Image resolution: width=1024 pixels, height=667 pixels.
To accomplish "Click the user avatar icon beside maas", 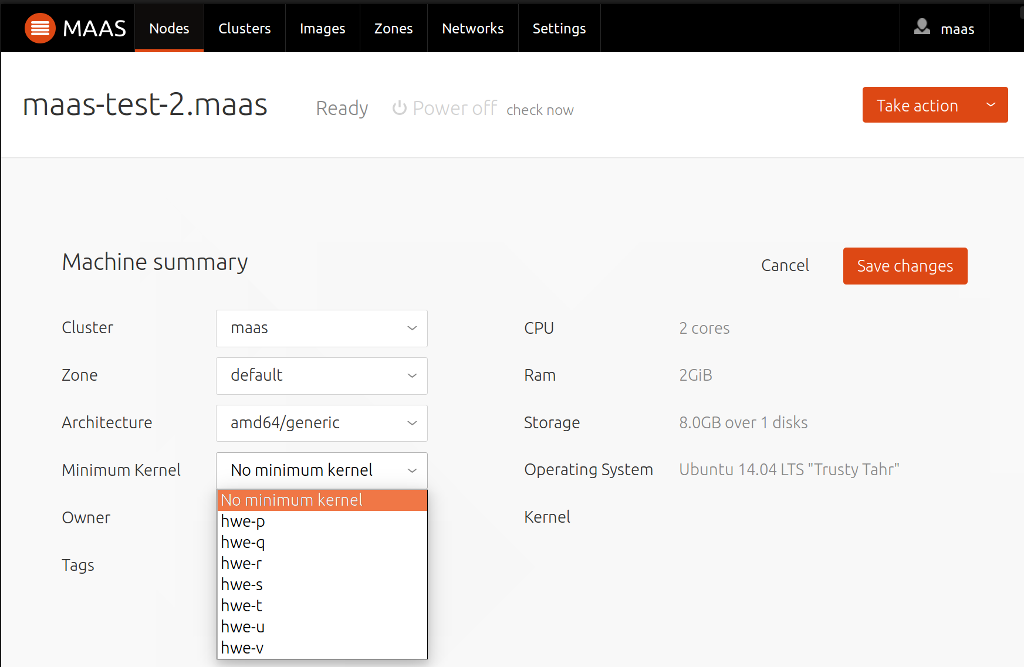I will tap(921, 27).
